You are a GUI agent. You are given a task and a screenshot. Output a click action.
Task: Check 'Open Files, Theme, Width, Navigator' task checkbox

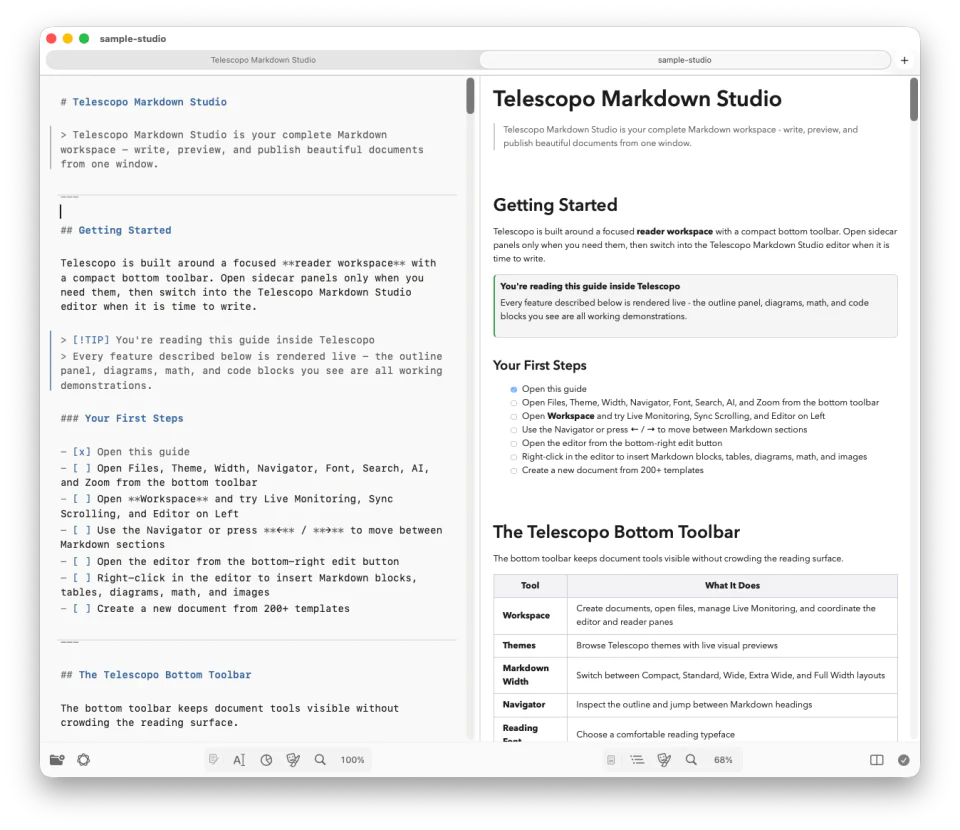click(514, 403)
